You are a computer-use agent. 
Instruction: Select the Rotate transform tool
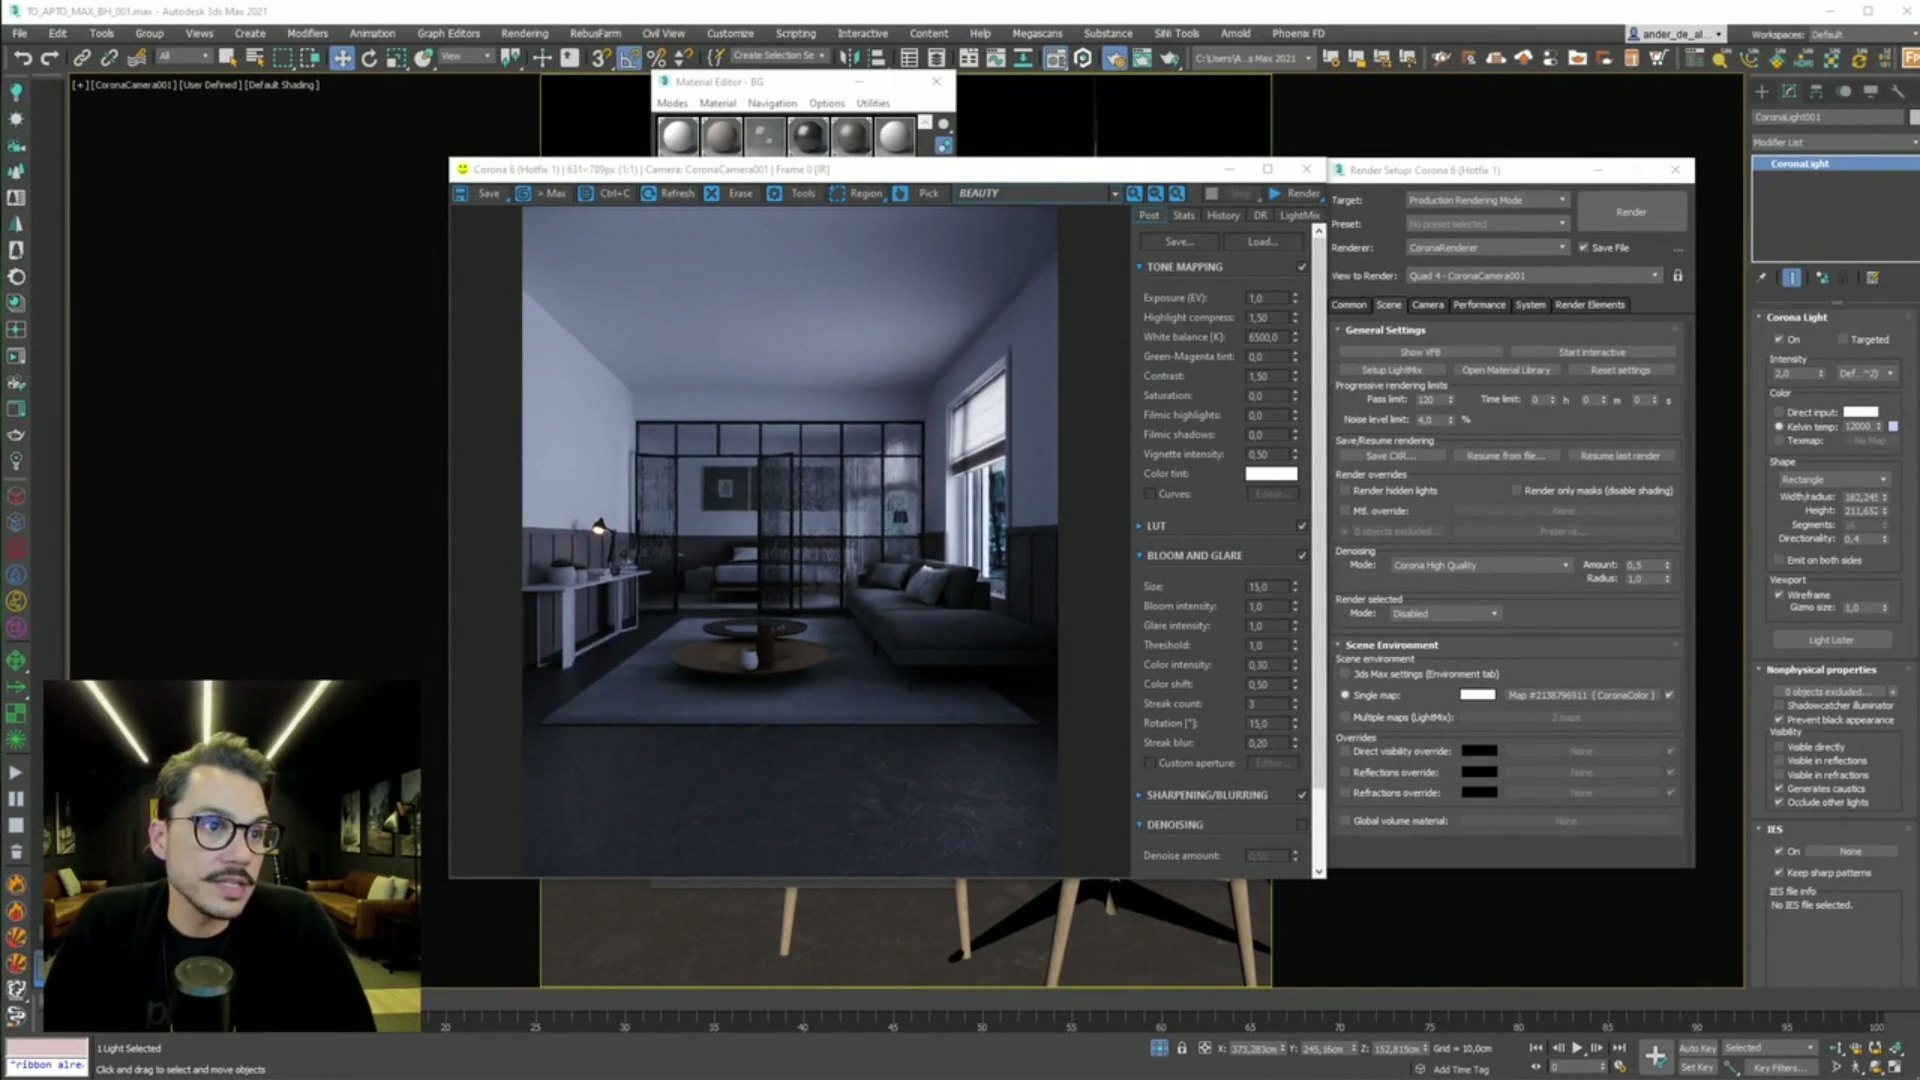point(369,58)
